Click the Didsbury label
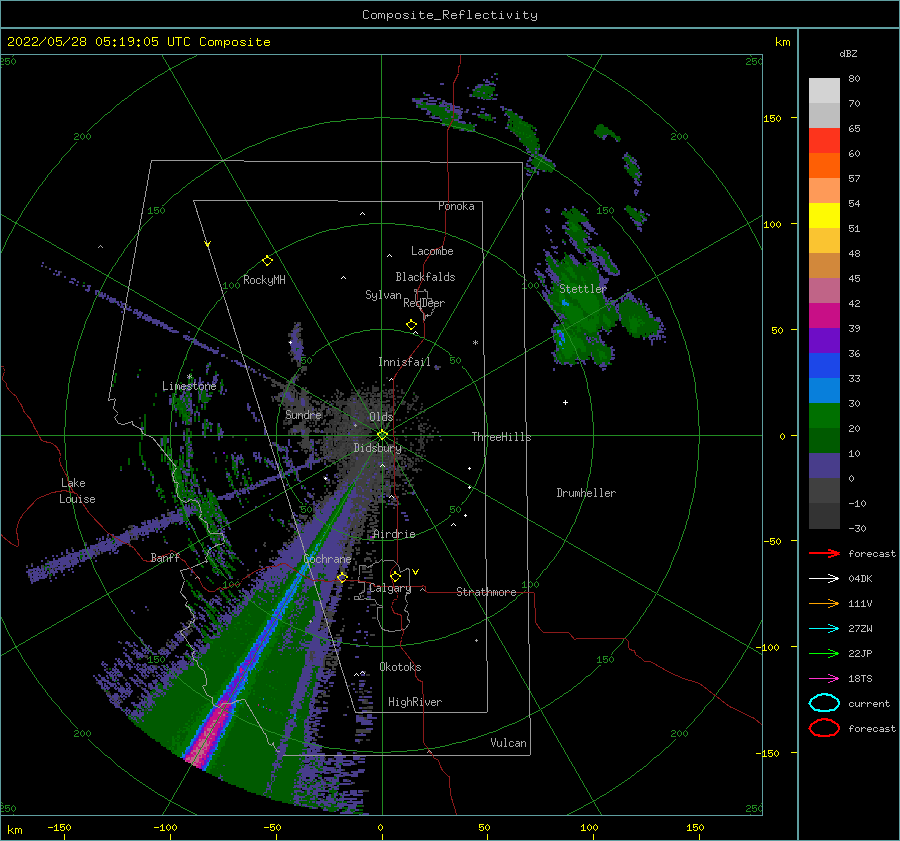The width and height of the screenshot is (900, 841). pos(377,448)
